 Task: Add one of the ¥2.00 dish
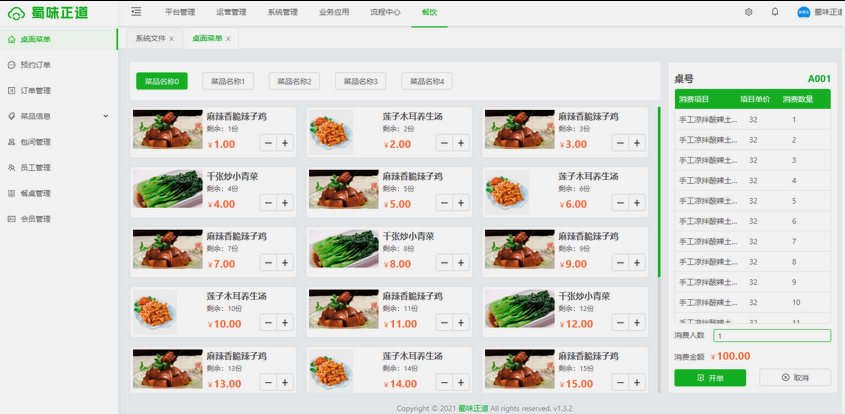click(x=461, y=143)
